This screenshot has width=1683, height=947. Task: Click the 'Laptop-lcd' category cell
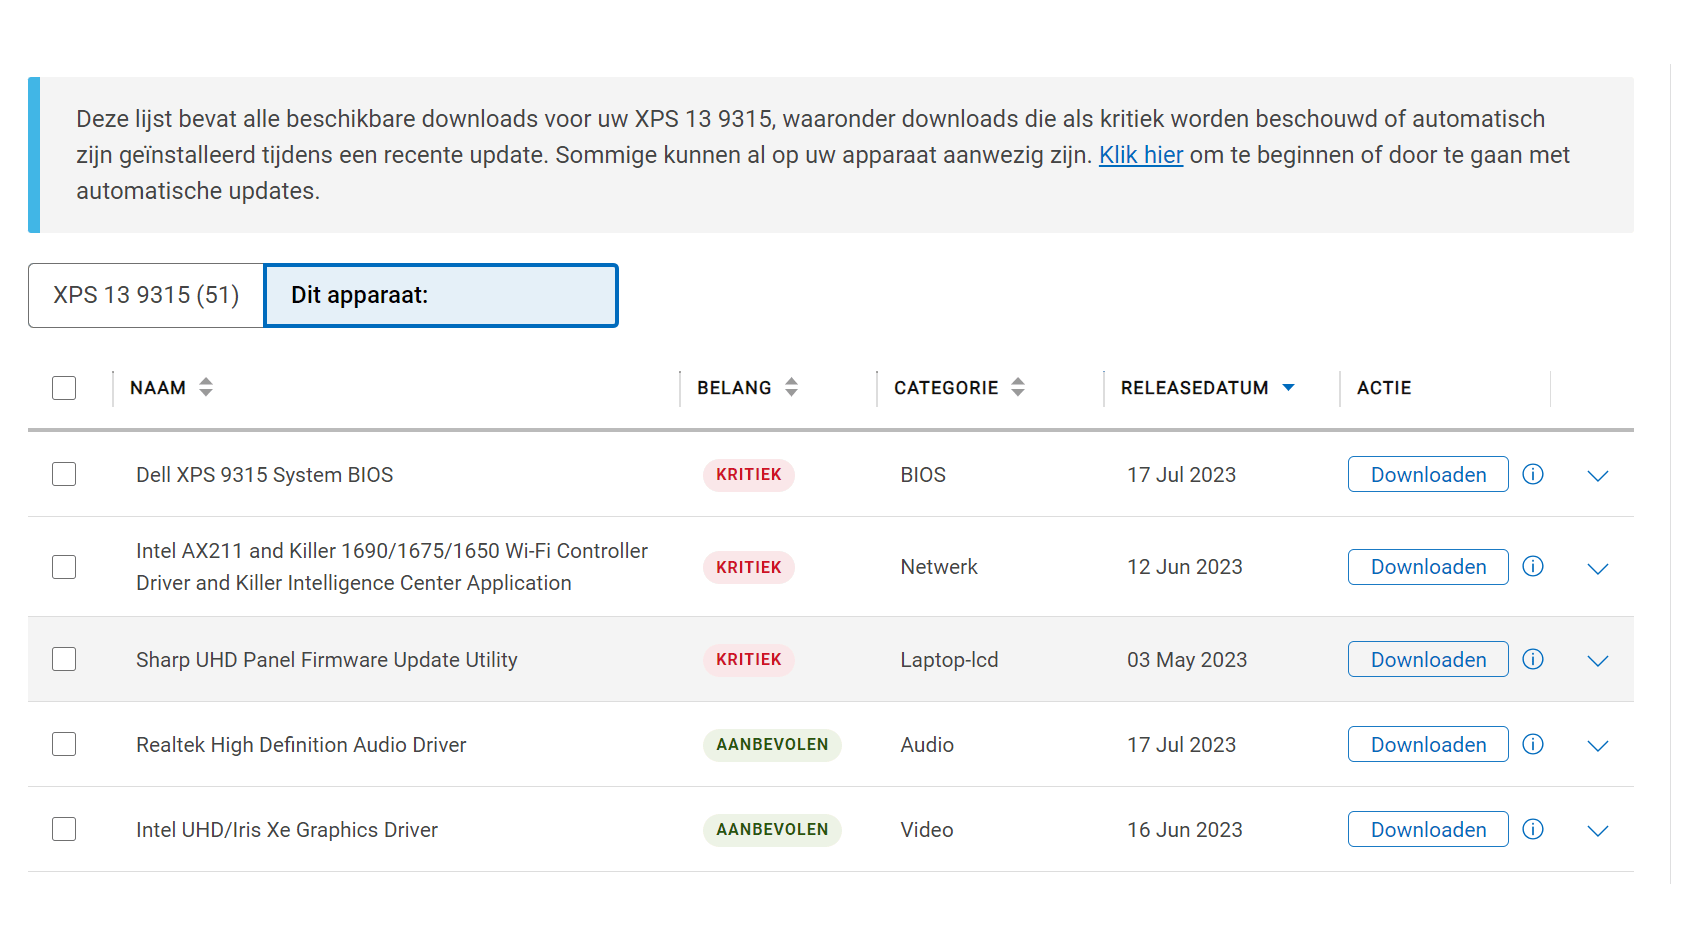pyautogui.click(x=949, y=659)
